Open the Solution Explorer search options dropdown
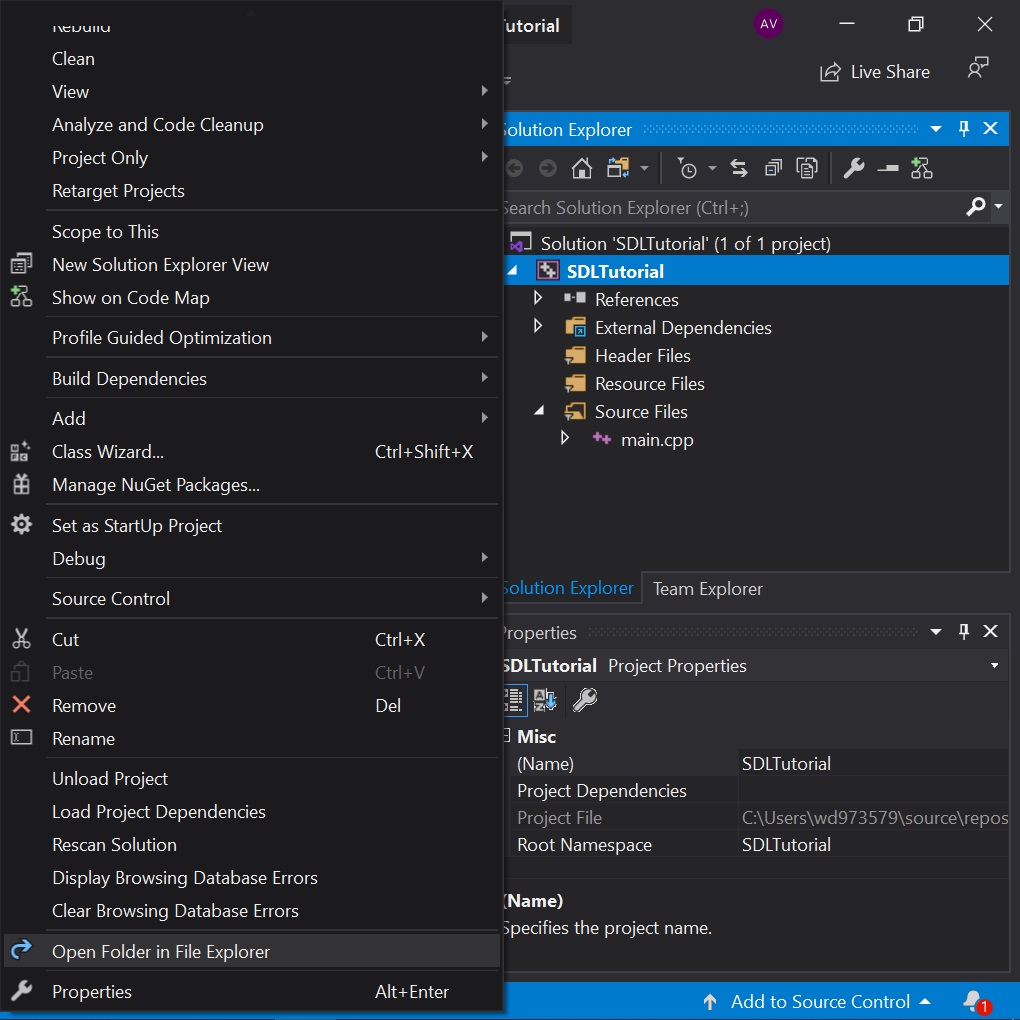1020x1020 pixels. pyautogui.click(x=999, y=206)
